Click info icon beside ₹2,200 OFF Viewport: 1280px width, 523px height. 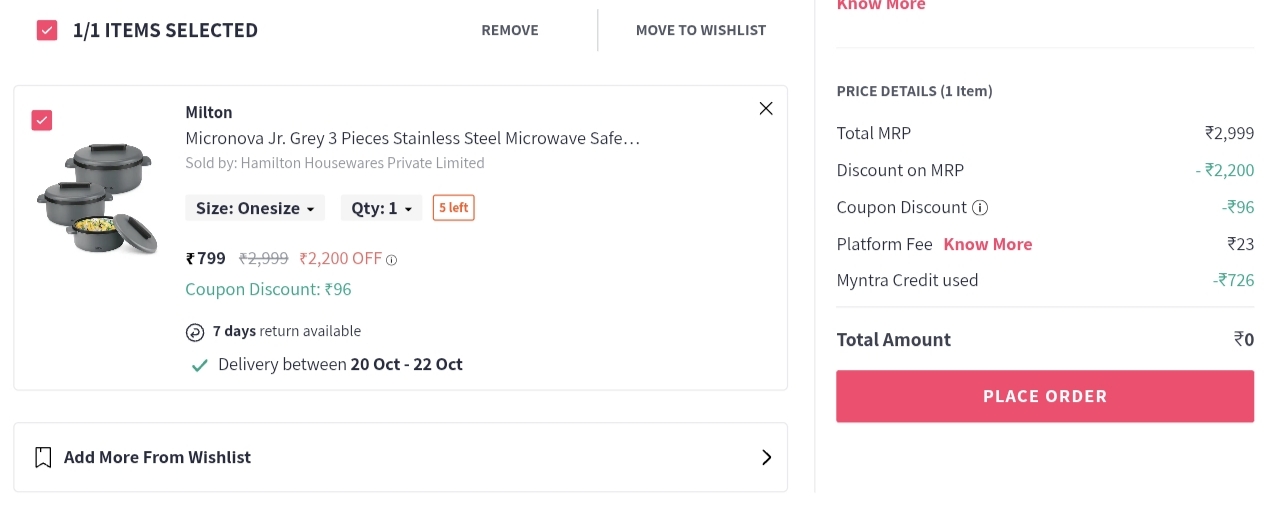392,260
